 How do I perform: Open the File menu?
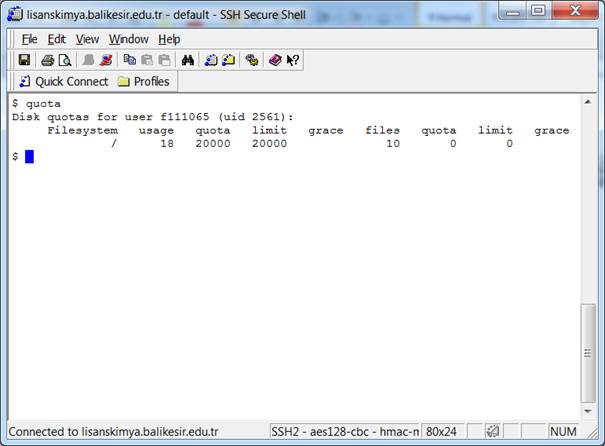click(29, 39)
